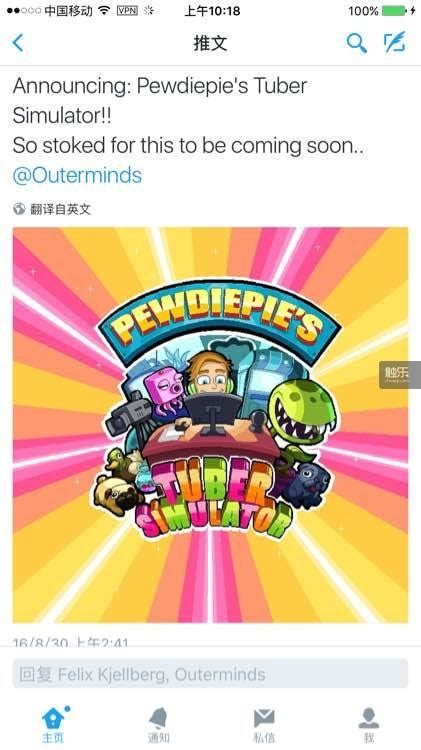Tap the tweet timestamp 16/8/30
Screen dimensions: 421x750
point(70,641)
